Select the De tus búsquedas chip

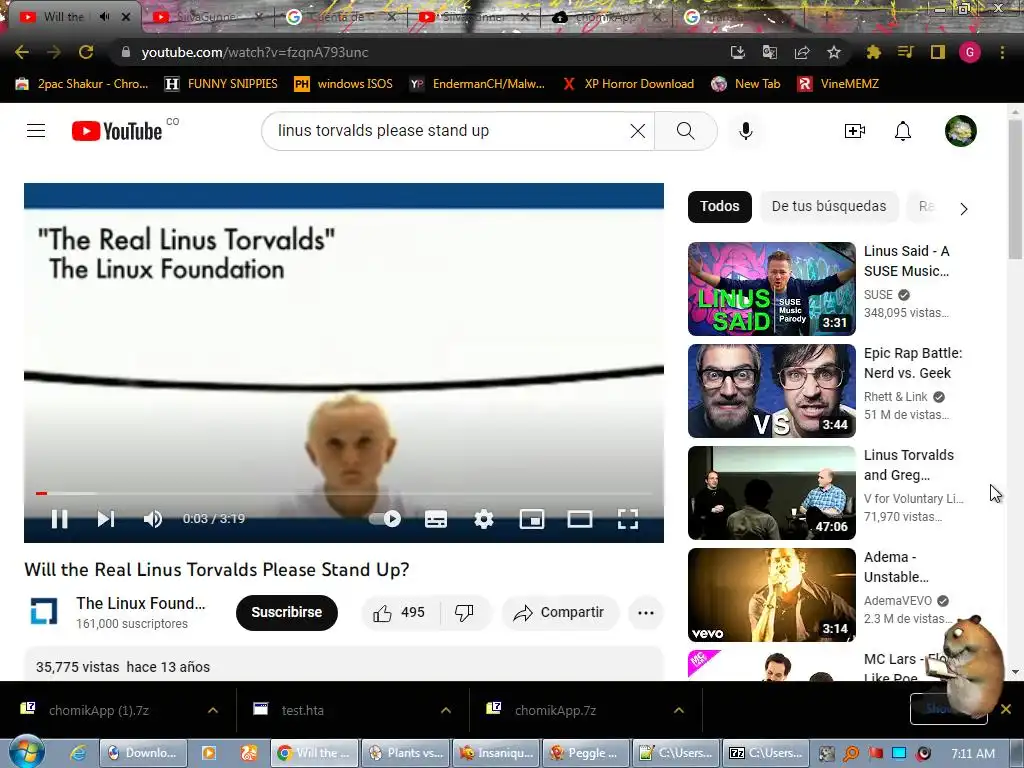pos(829,206)
